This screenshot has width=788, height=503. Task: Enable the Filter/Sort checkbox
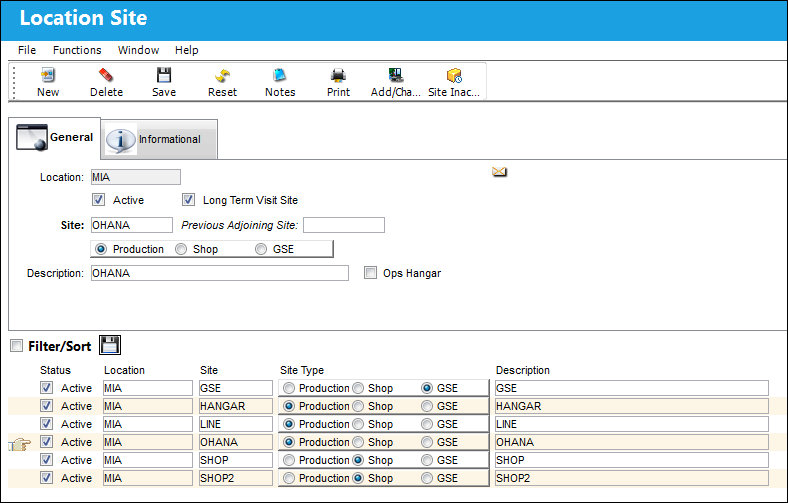tap(17, 346)
